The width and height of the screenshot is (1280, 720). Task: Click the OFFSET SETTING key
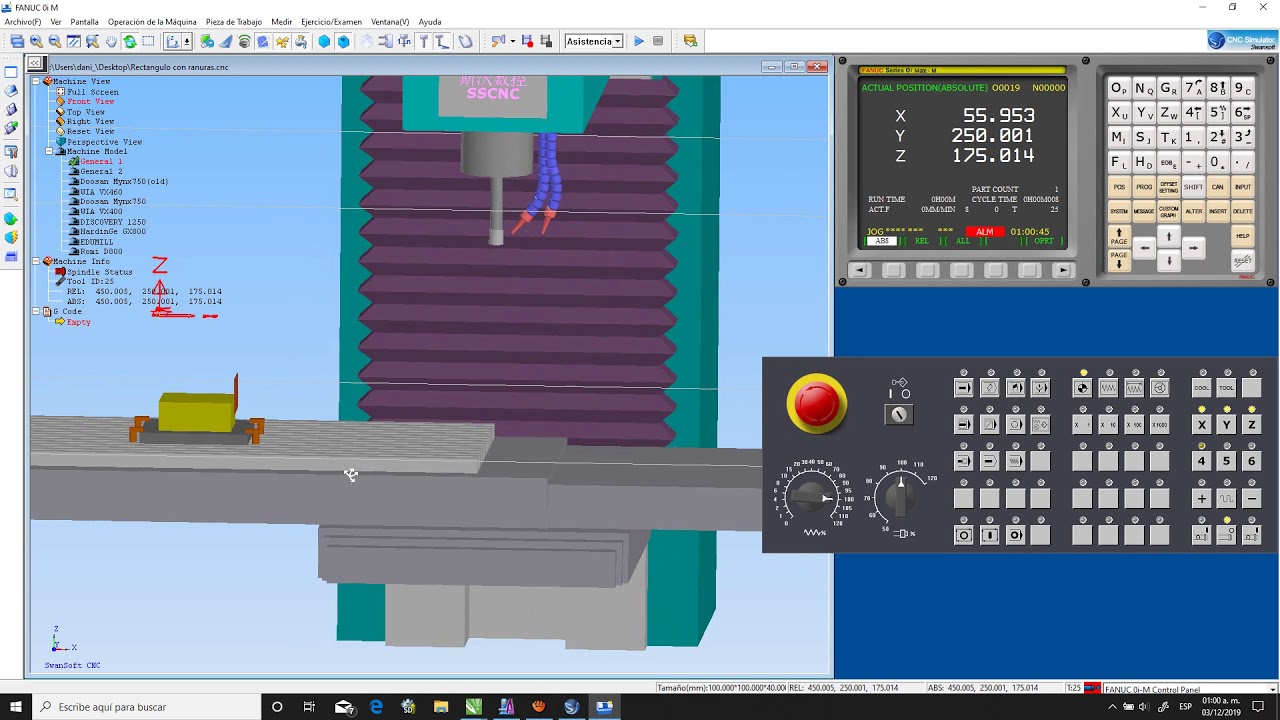[1168, 187]
